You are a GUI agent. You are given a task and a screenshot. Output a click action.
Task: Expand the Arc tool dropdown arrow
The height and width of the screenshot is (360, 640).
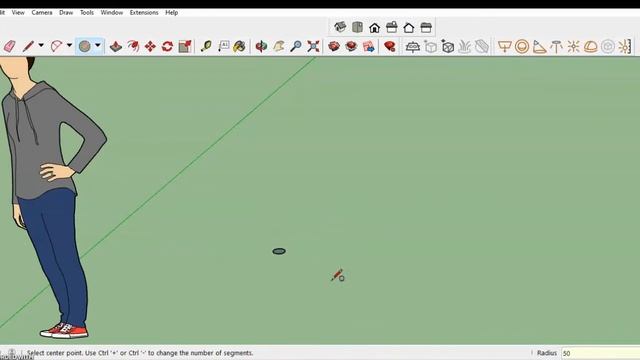69,45
